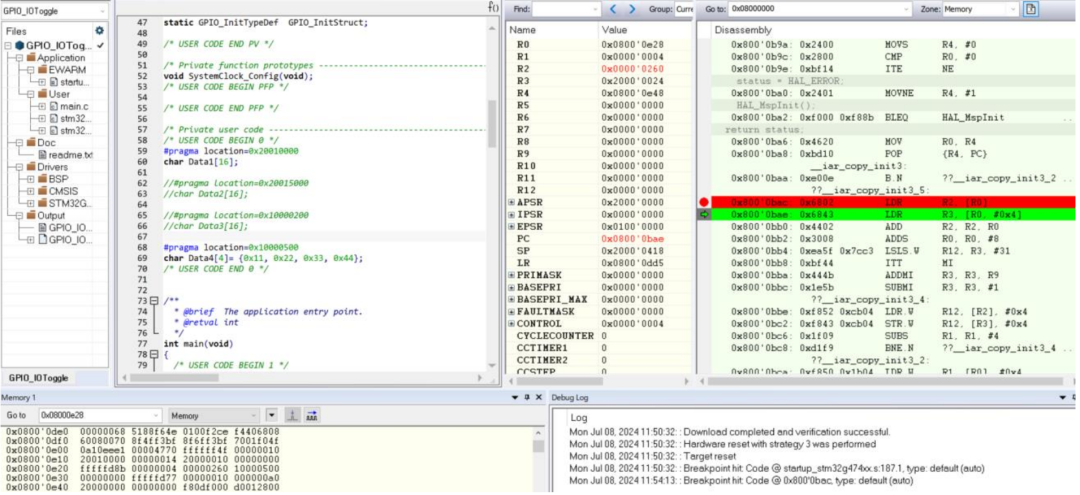
Task: Select PC register value 0x0800'0bae
Action: pos(632,238)
